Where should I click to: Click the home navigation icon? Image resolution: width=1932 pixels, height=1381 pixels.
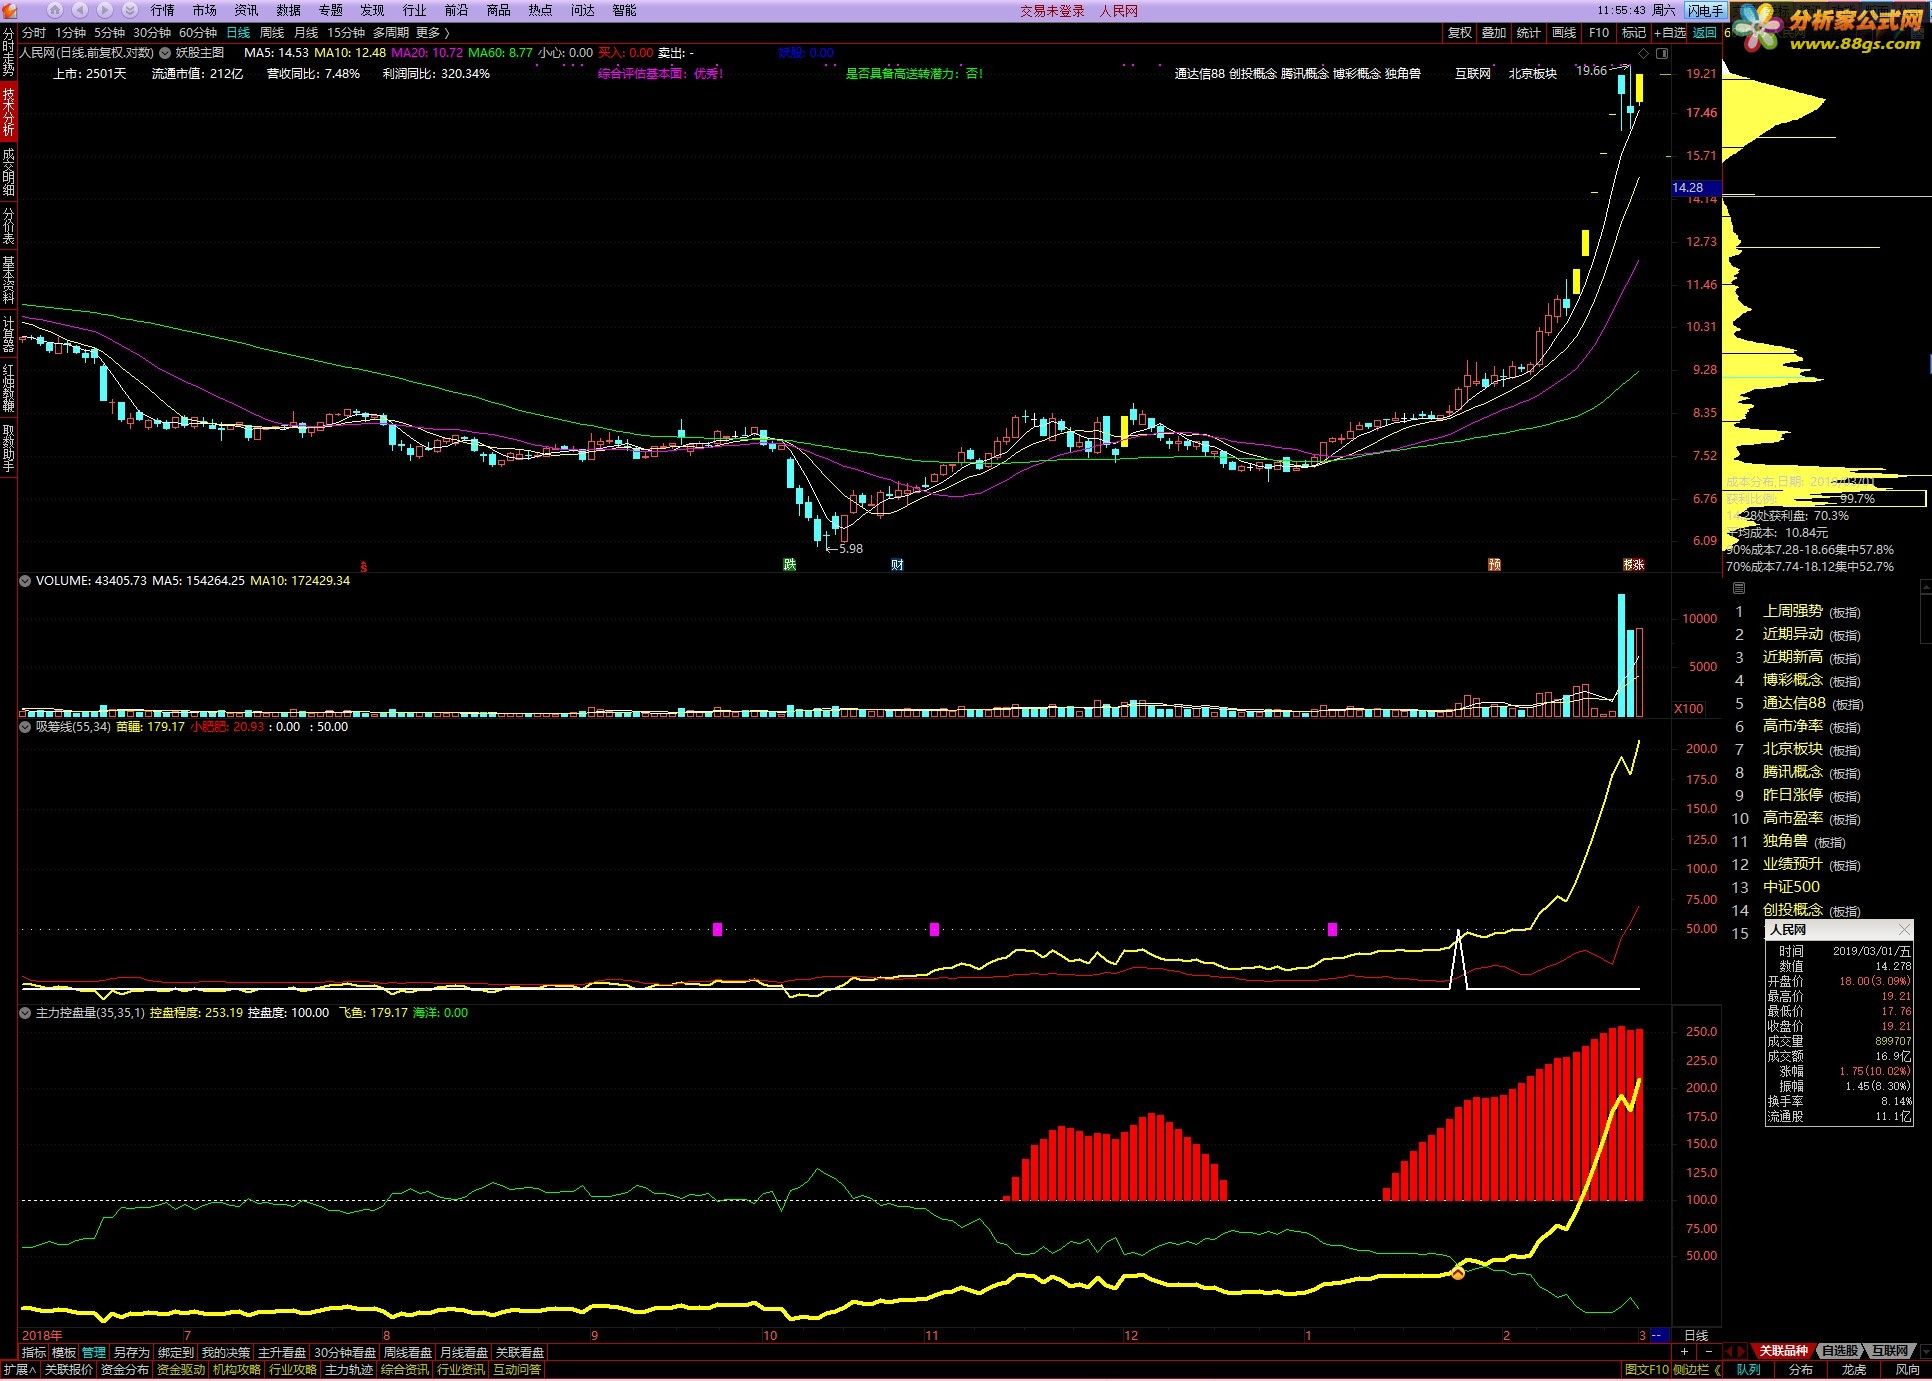coord(55,10)
